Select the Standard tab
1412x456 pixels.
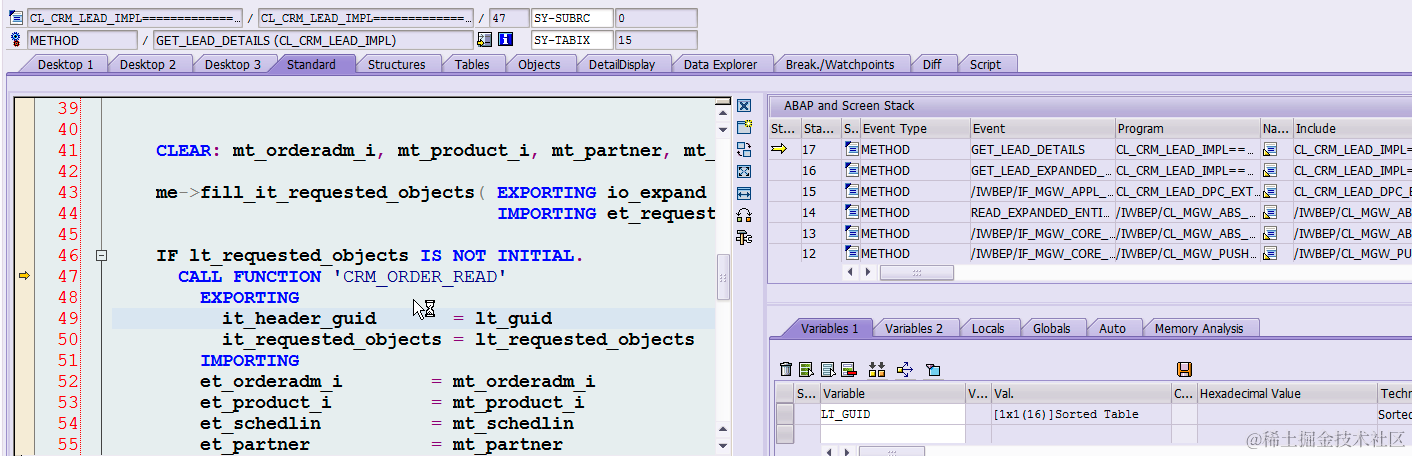(311, 64)
